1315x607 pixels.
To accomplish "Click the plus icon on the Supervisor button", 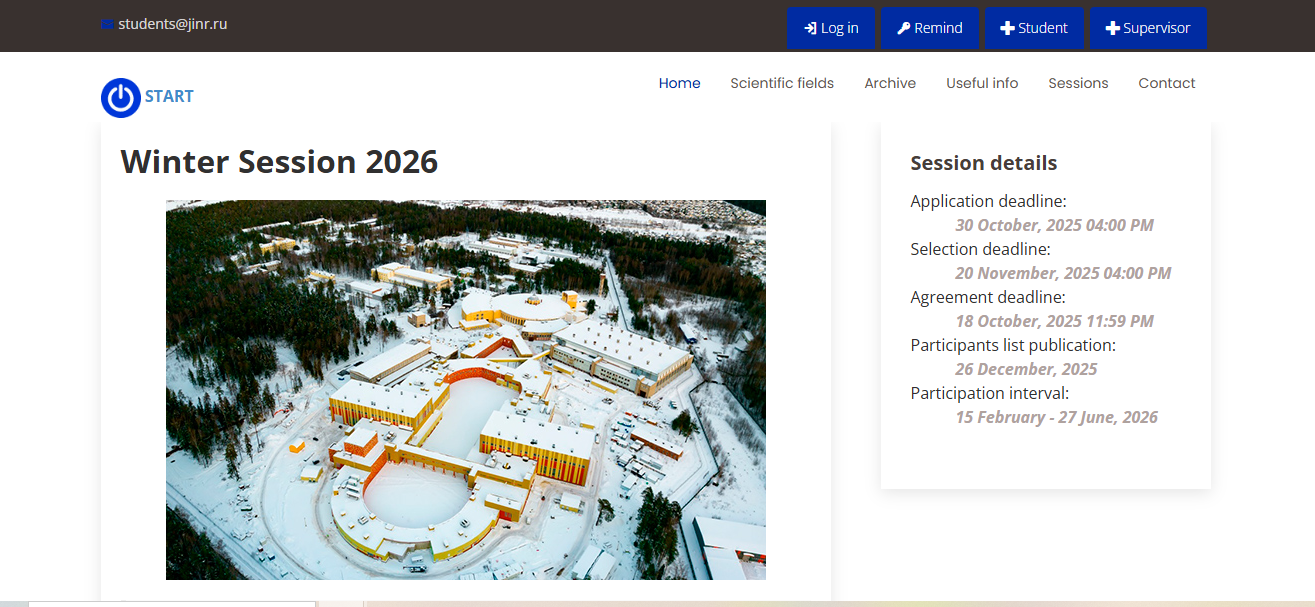I will [1112, 28].
